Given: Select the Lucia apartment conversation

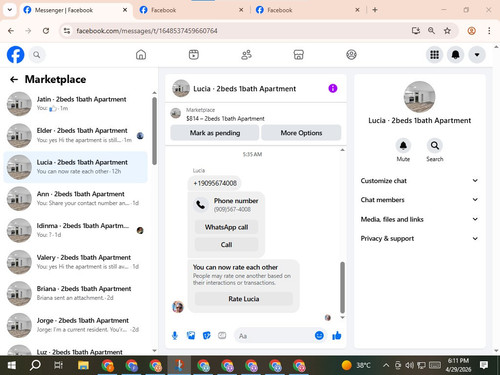Looking at the screenshot, I should [x=76, y=167].
